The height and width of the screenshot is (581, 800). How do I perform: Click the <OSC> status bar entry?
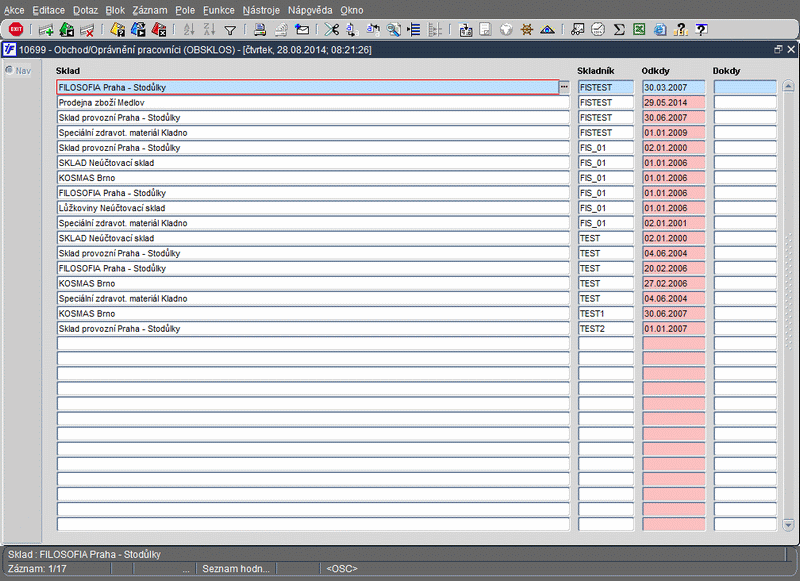pyautogui.click(x=342, y=569)
